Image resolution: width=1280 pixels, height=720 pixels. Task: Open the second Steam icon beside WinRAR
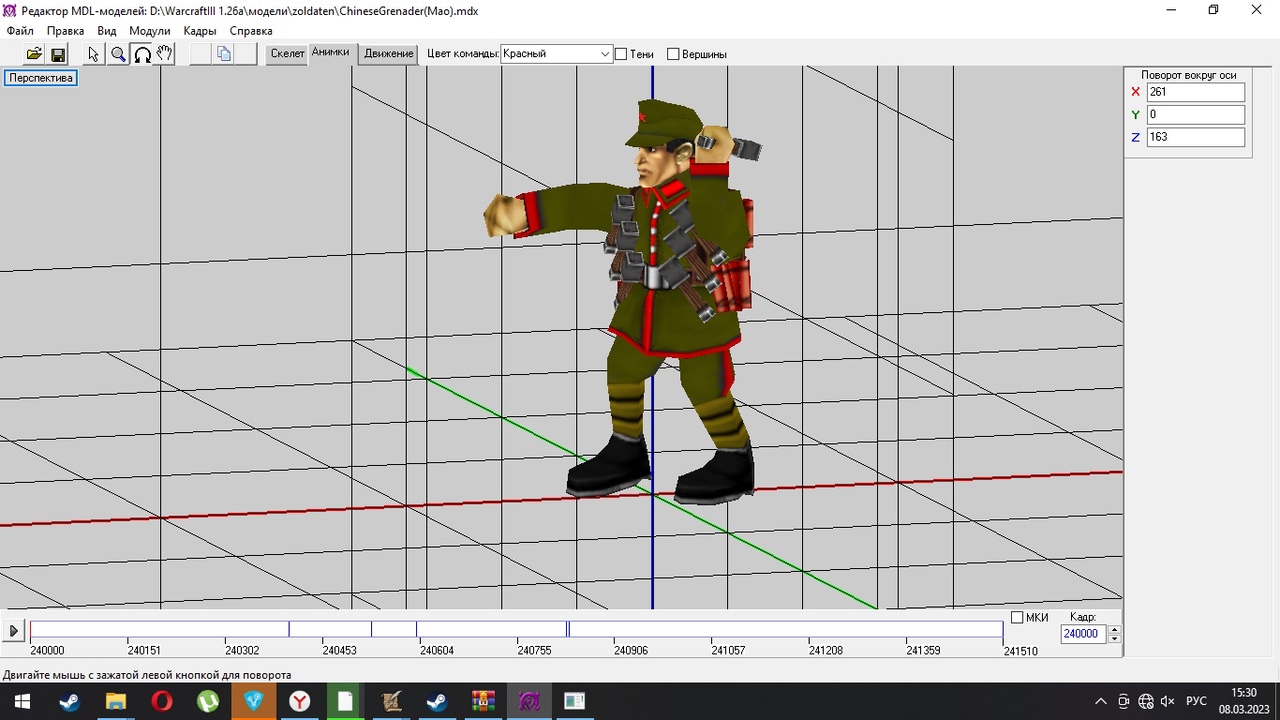point(437,702)
